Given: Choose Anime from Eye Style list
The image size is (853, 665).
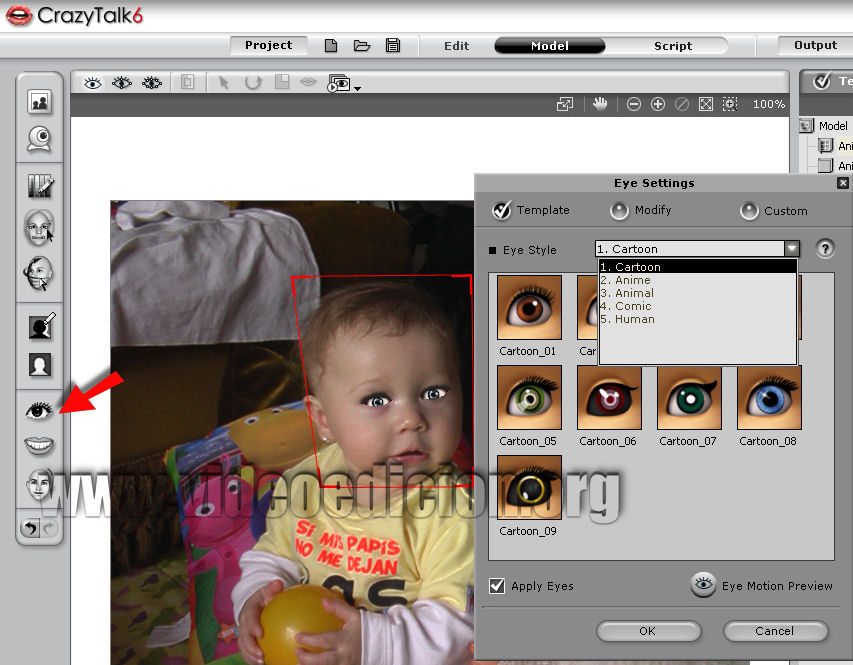Looking at the screenshot, I should [x=633, y=281].
